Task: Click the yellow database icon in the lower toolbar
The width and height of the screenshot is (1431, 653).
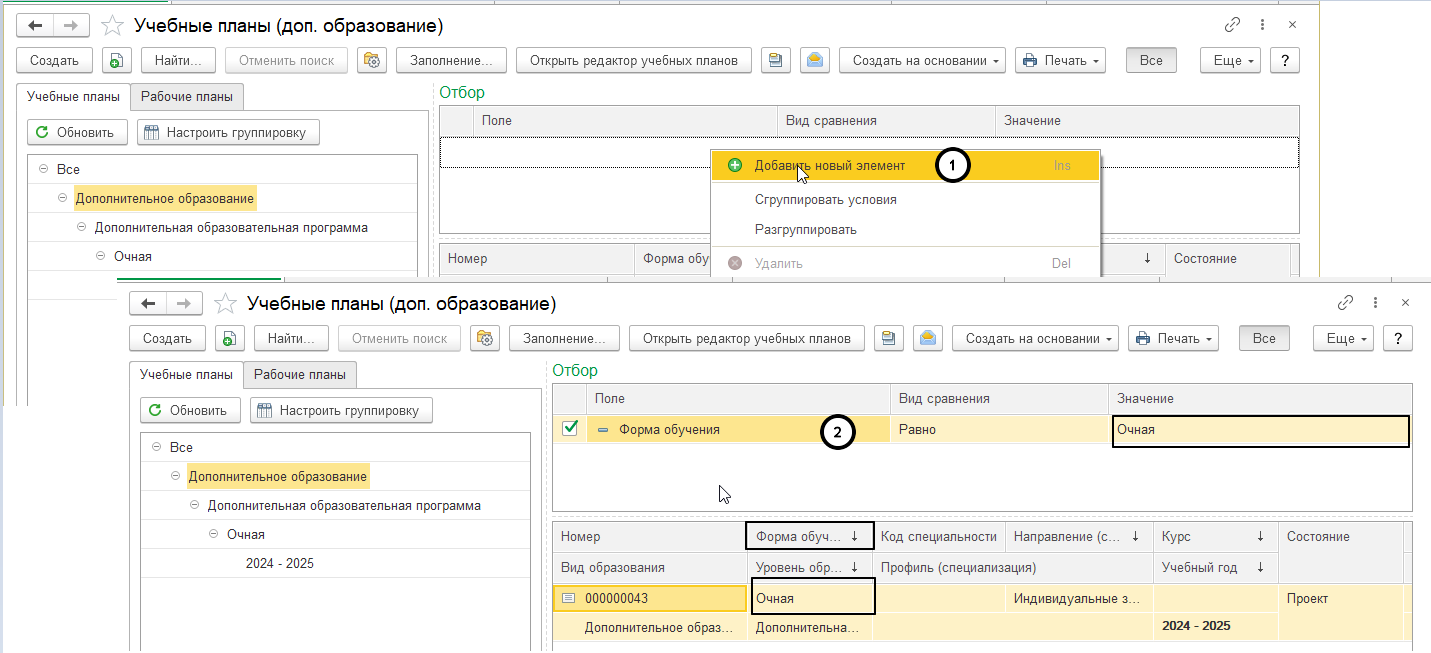Action: [885, 338]
